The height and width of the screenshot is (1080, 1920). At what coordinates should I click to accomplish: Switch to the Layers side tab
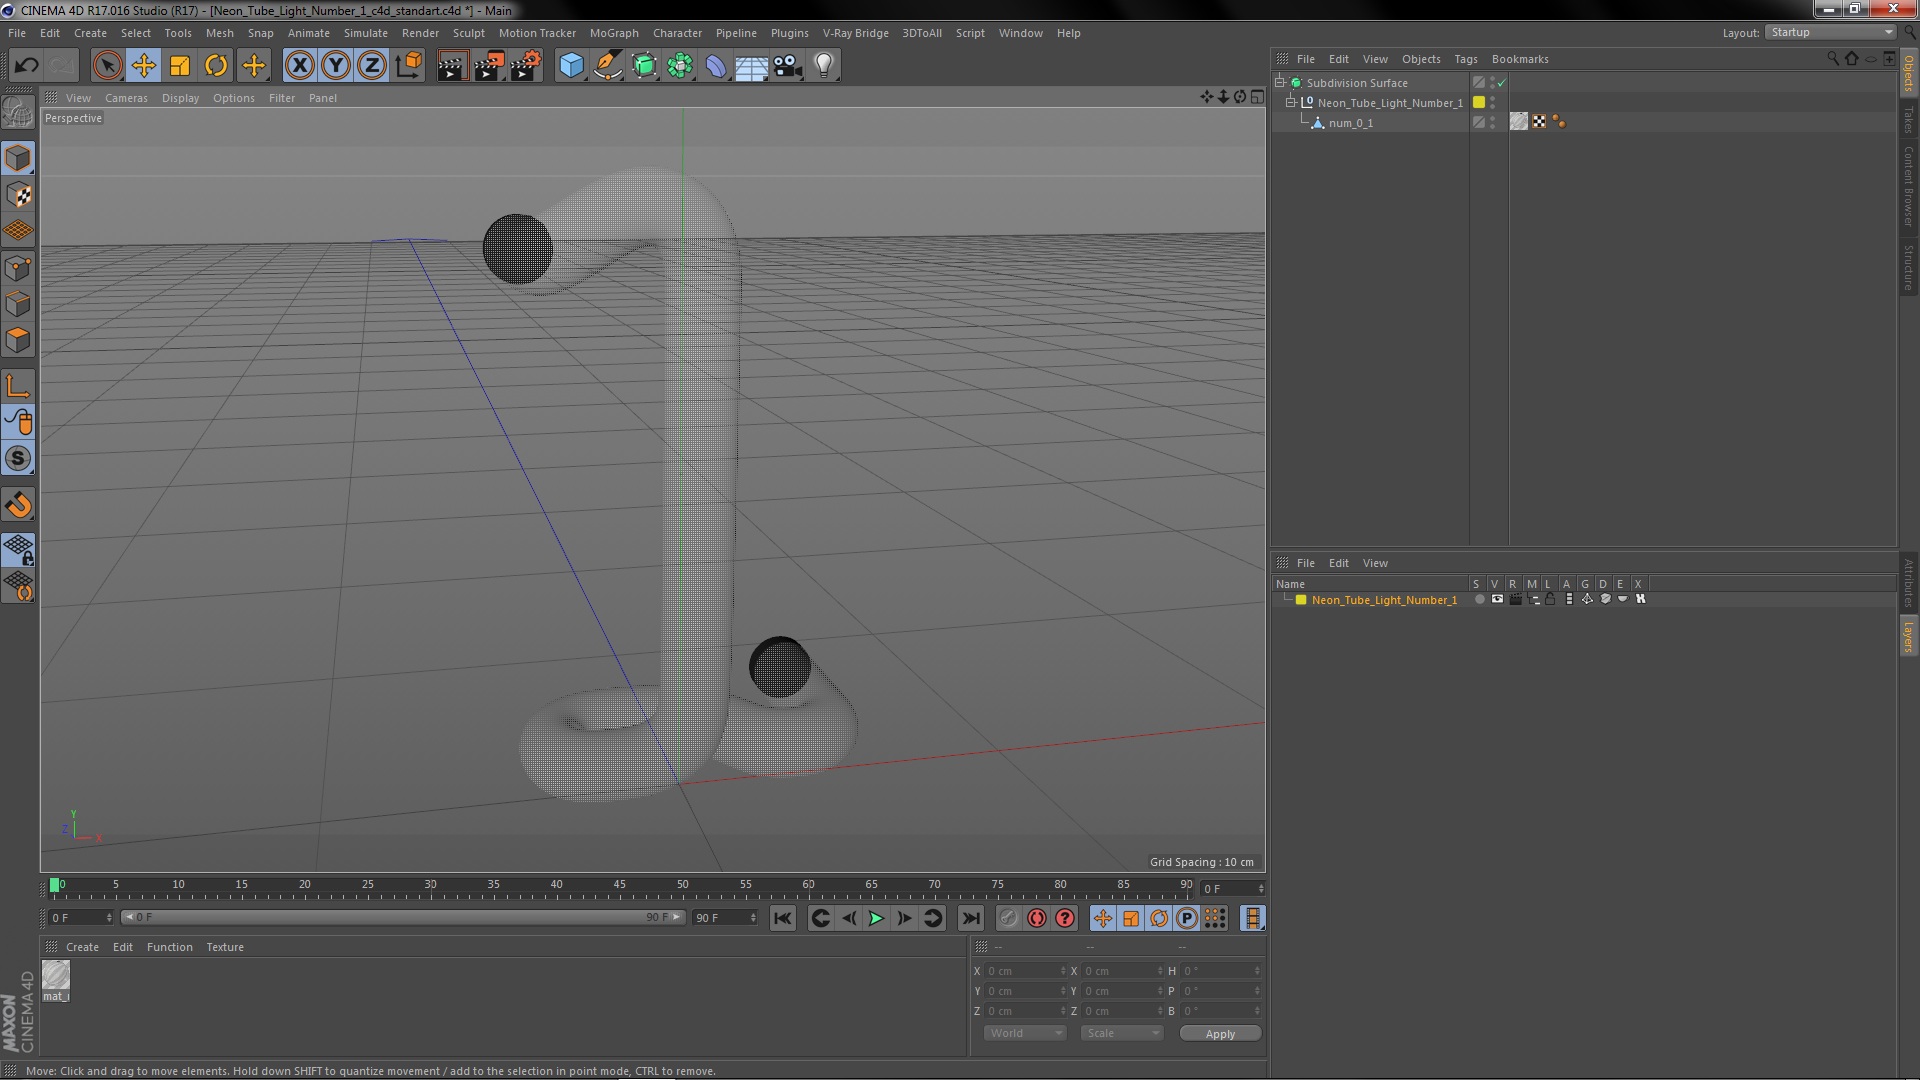pyautogui.click(x=1908, y=636)
